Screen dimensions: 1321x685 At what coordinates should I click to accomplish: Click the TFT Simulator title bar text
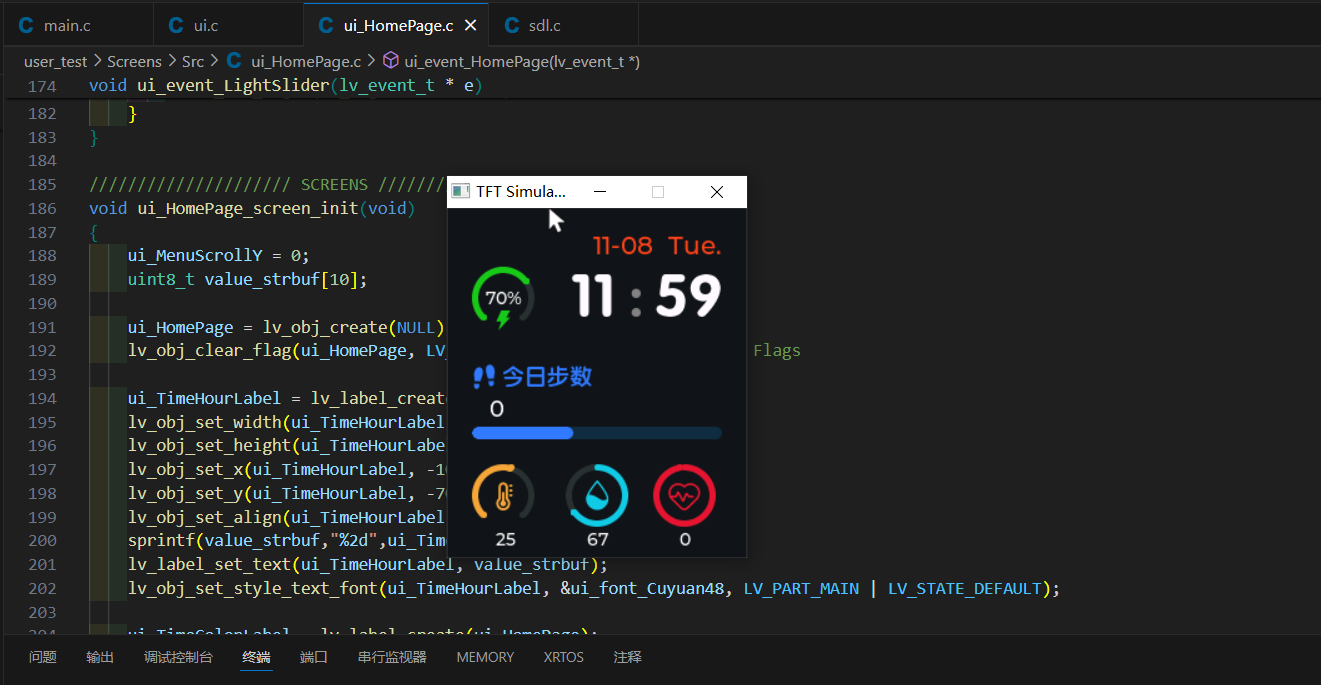point(521,192)
